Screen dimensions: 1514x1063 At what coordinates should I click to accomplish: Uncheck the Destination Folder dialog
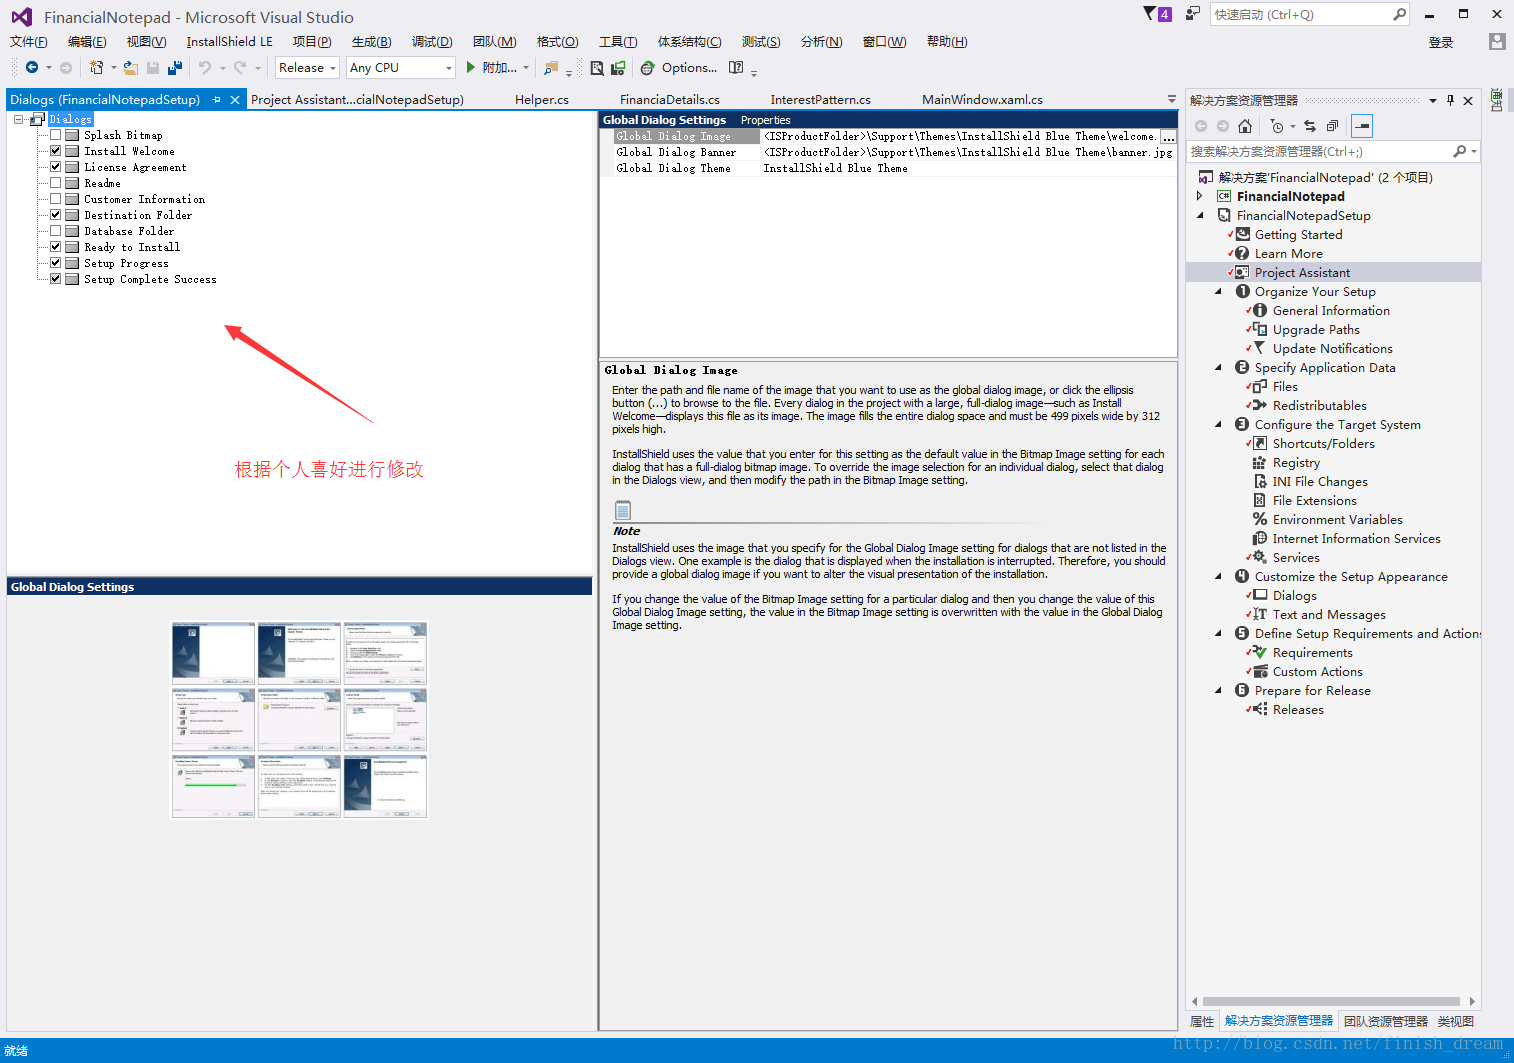coord(56,215)
